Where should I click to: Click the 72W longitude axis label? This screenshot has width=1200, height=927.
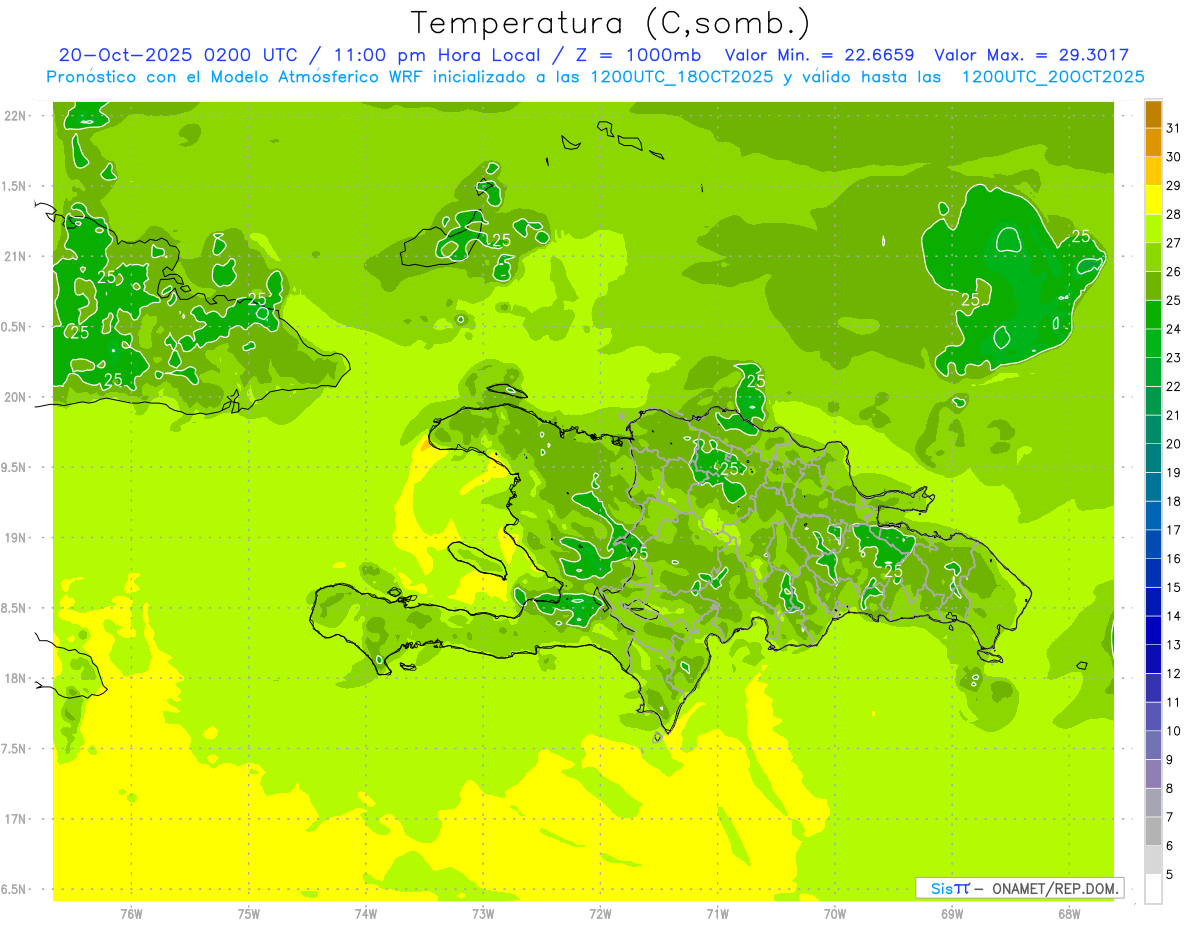pyautogui.click(x=600, y=913)
